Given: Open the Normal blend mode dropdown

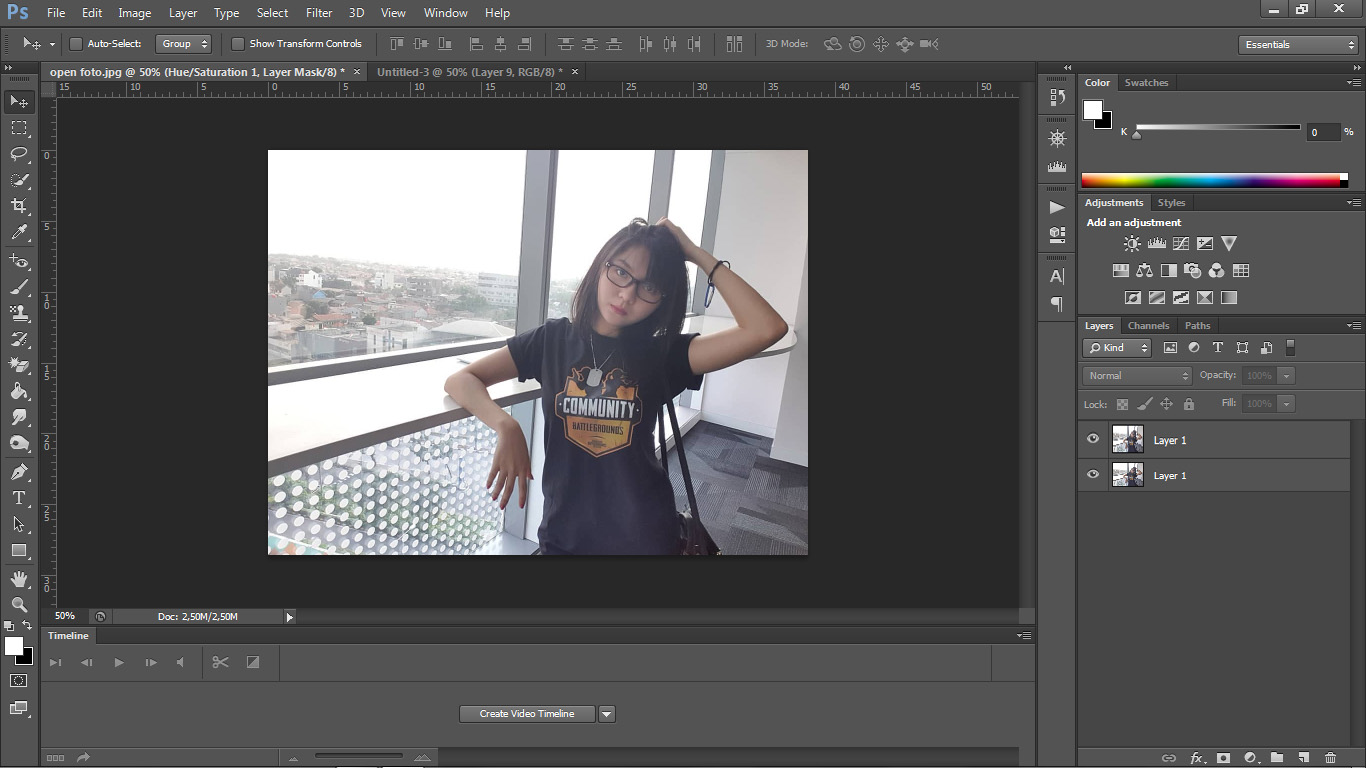Looking at the screenshot, I should 1137,376.
